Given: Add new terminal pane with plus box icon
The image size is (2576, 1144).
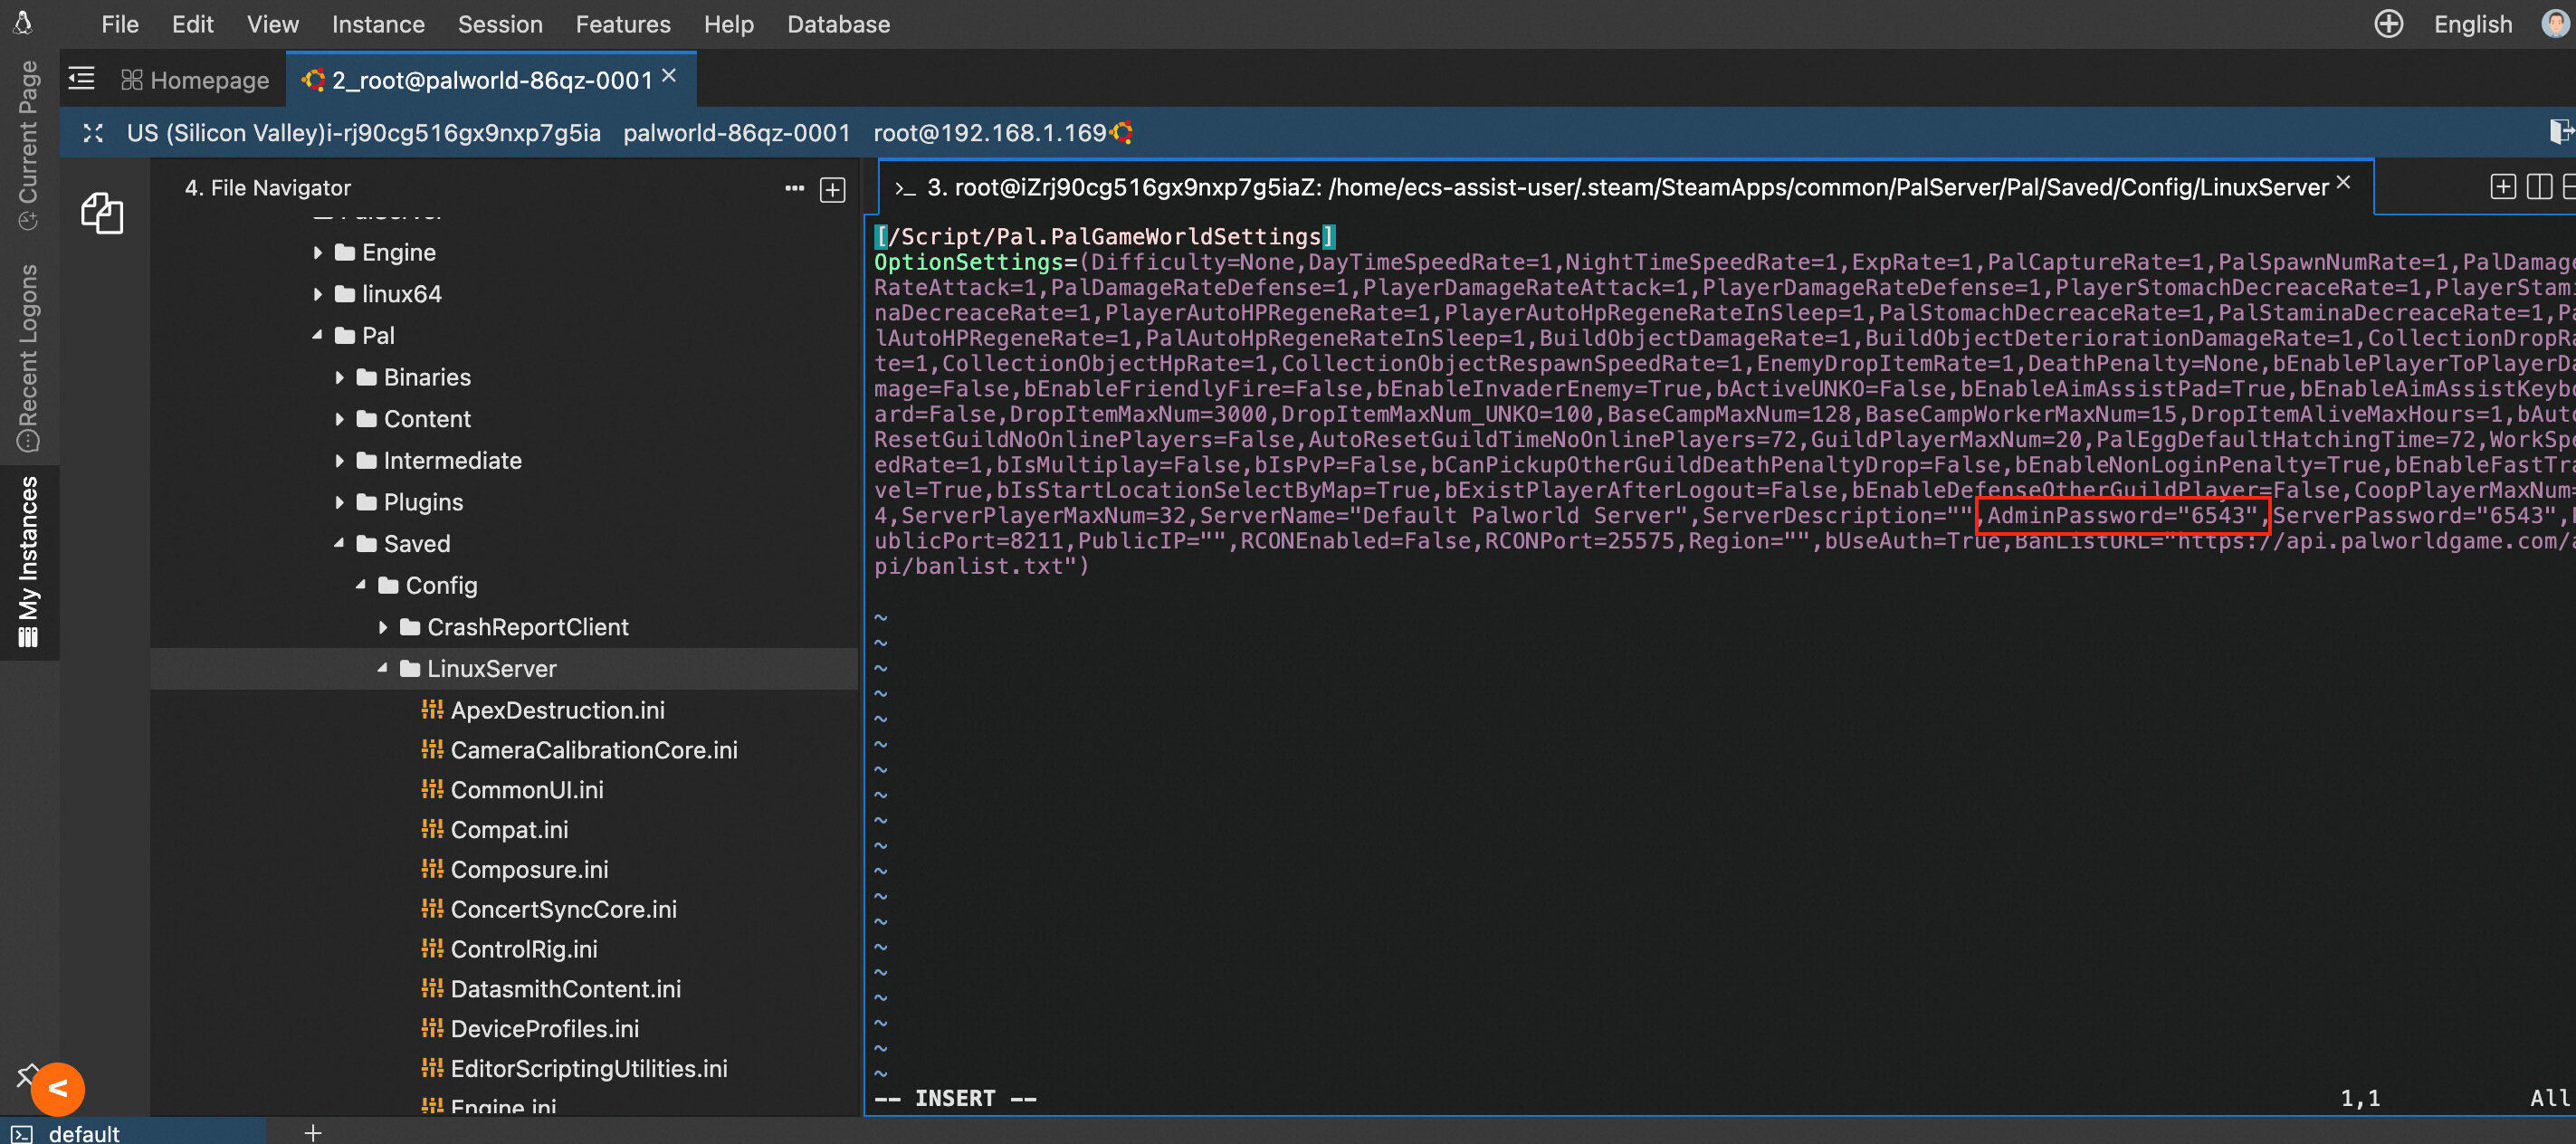Looking at the screenshot, I should 2502,187.
